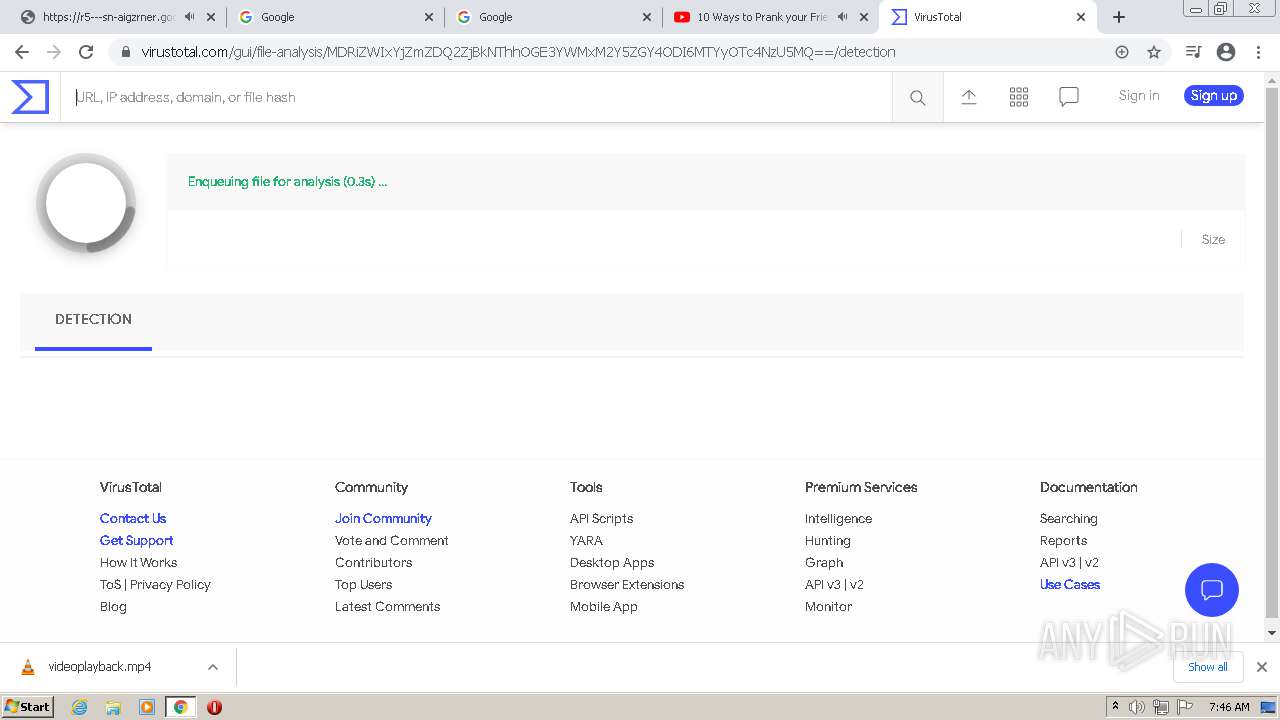Open the API Scripts link
Viewport: 1280px width, 720px height.
[x=601, y=518]
